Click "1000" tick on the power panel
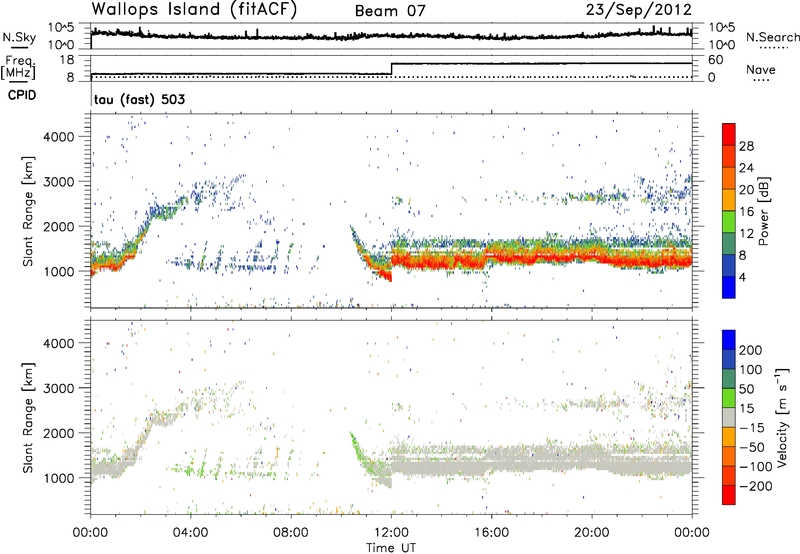Image resolution: width=800 pixels, height=554 pixels. point(58,271)
